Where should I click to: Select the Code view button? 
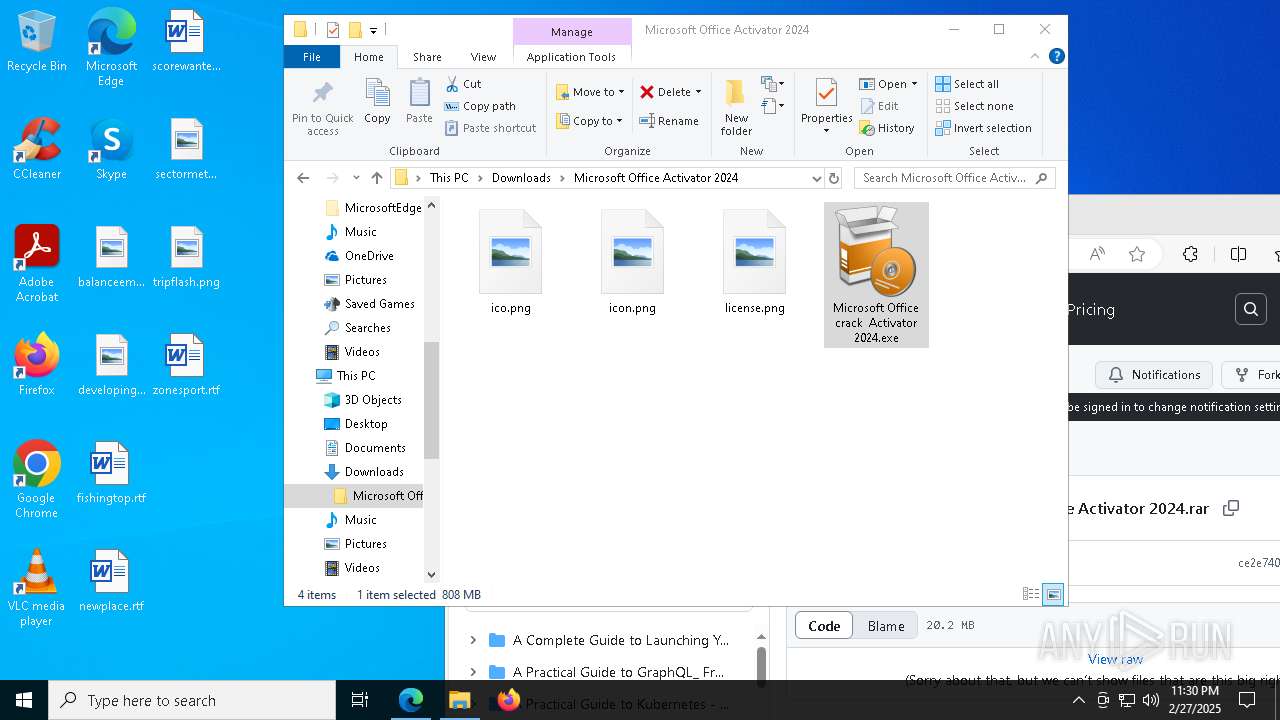tap(824, 626)
